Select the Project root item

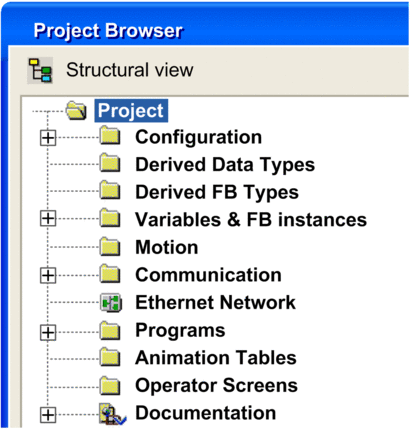coord(131,111)
